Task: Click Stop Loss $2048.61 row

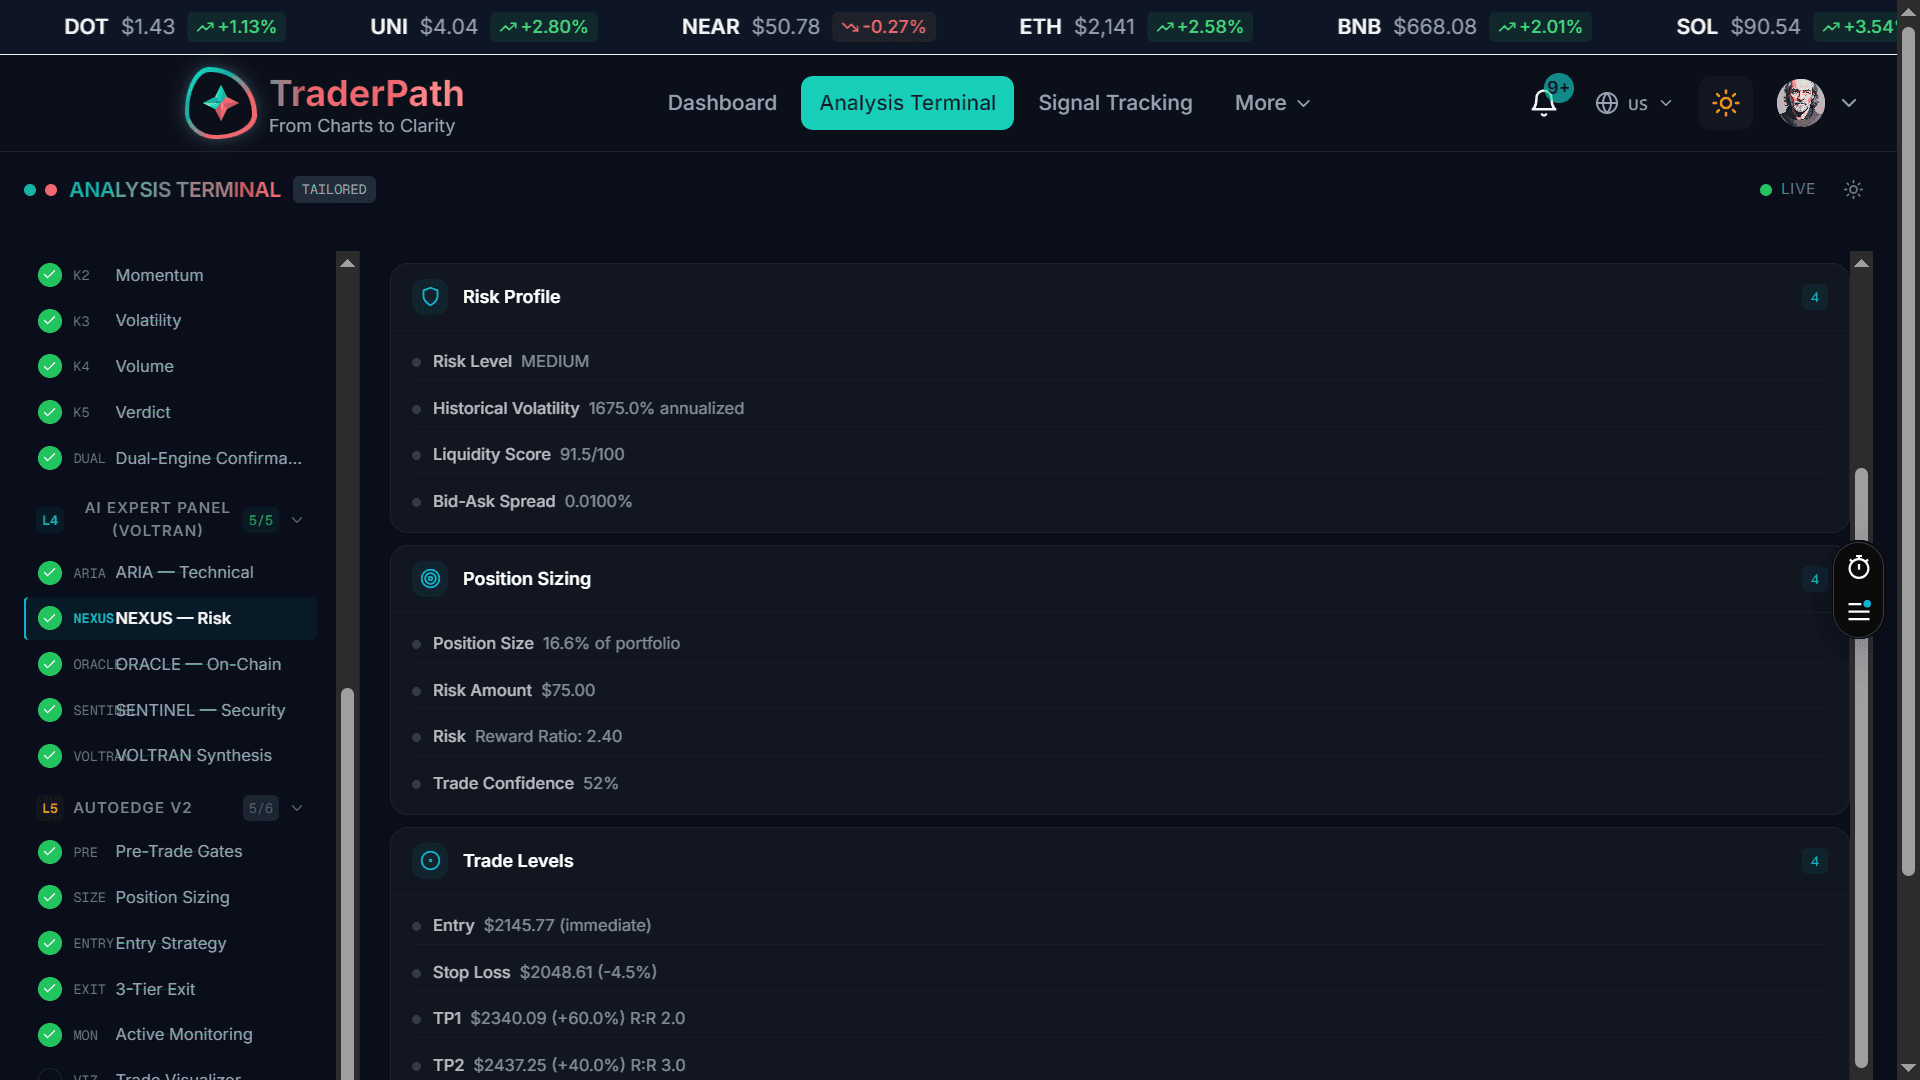Action: click(x=1119, y=972)
